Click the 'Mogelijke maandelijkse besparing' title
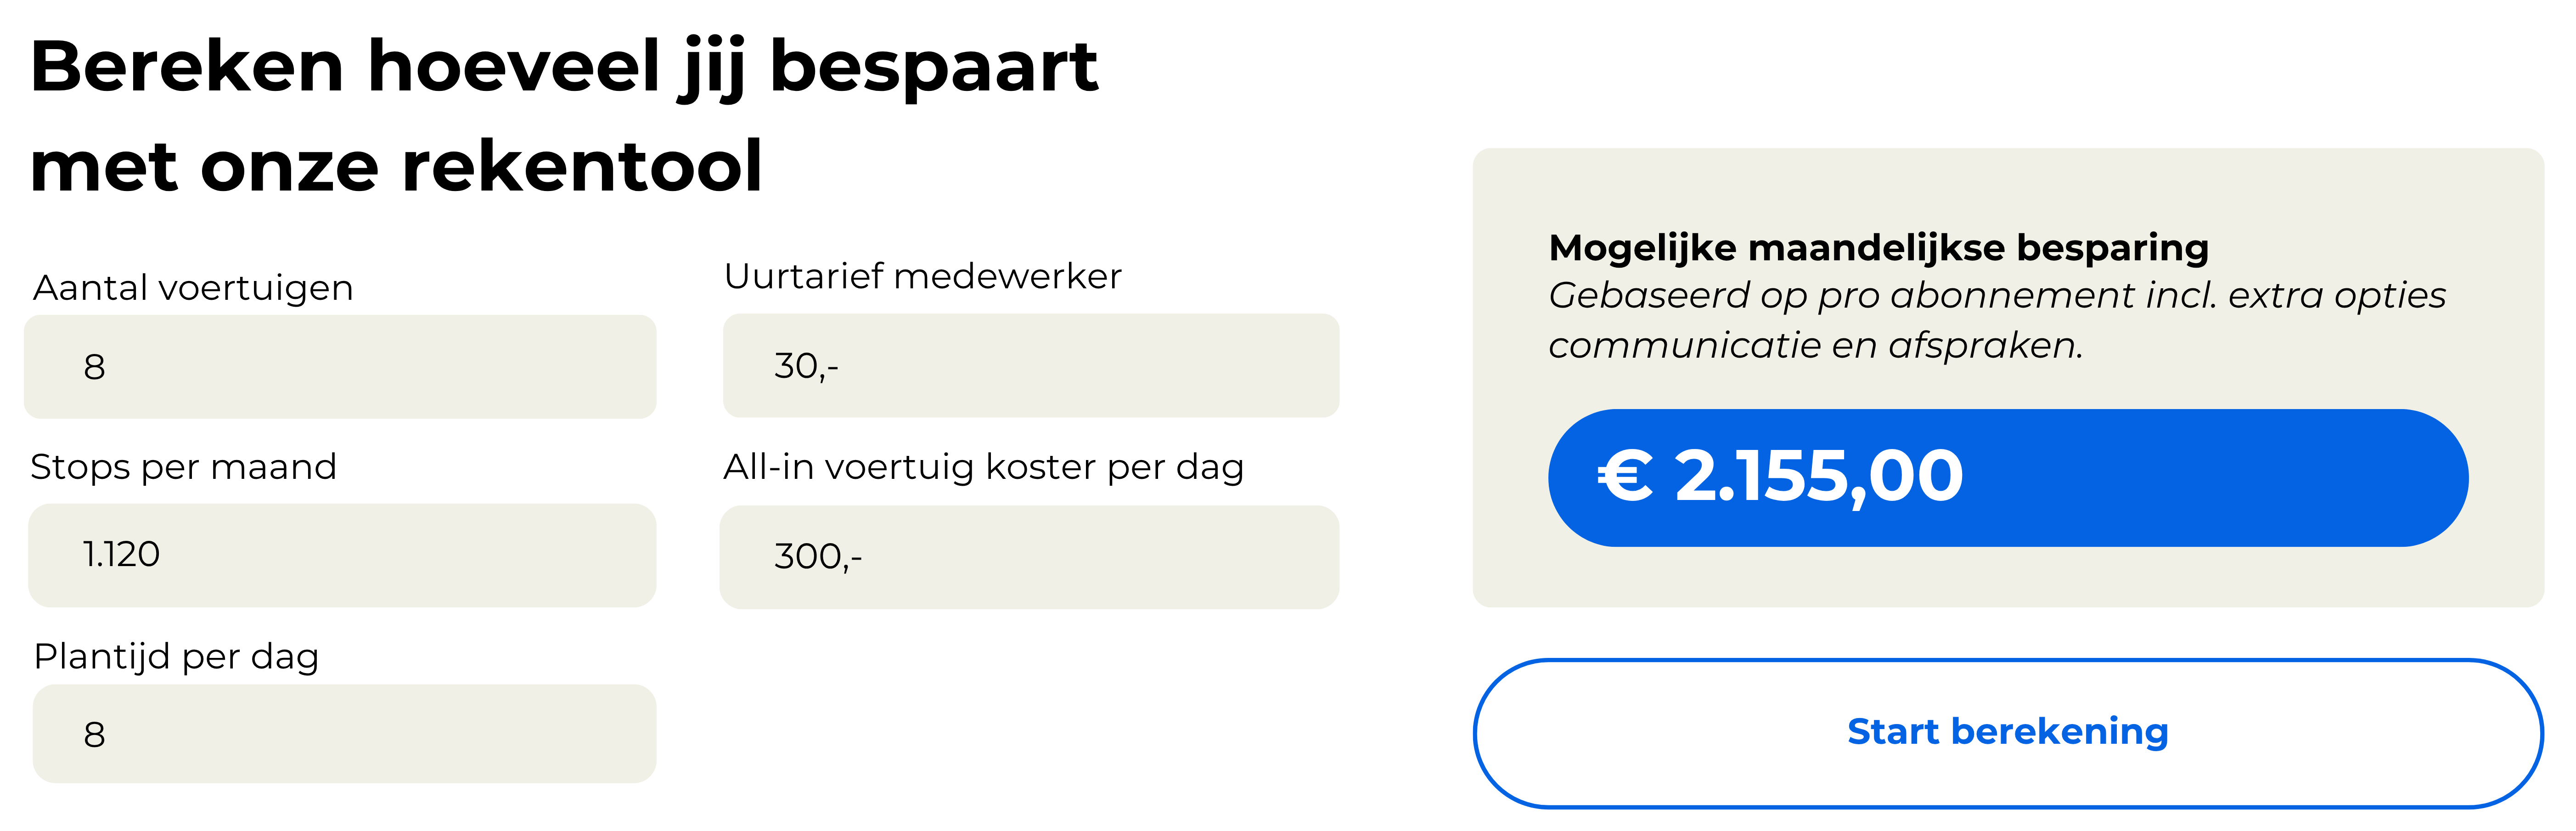 pos(1879,247)
